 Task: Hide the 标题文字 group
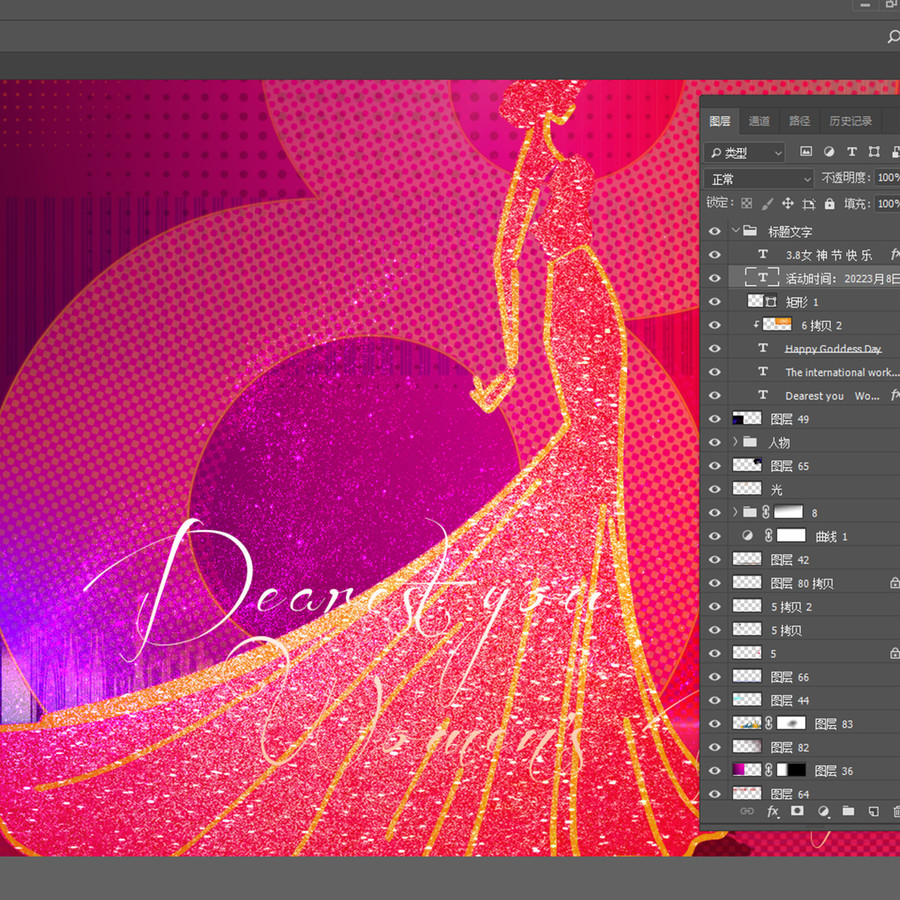715,231
